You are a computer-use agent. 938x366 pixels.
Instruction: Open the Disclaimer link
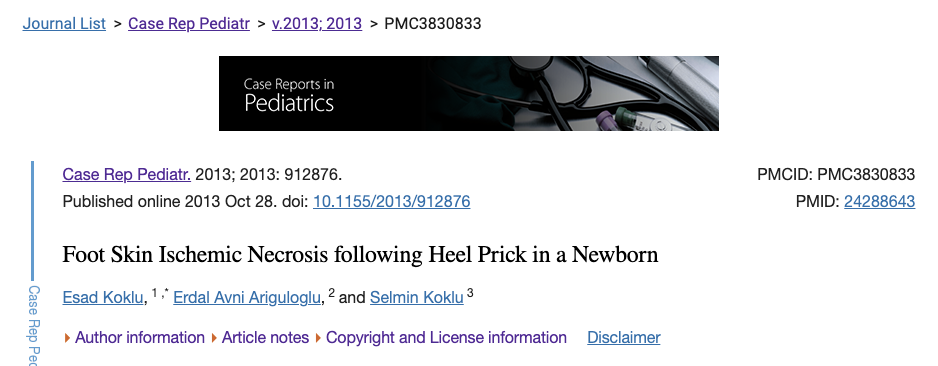click(624, 338)
